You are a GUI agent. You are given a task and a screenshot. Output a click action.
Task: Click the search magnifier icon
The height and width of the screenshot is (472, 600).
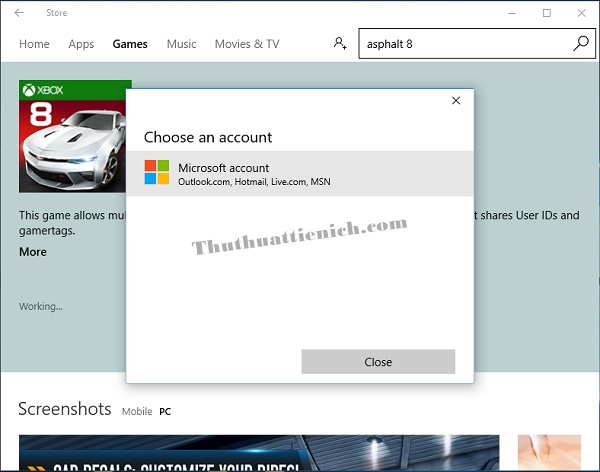point(580,44)
